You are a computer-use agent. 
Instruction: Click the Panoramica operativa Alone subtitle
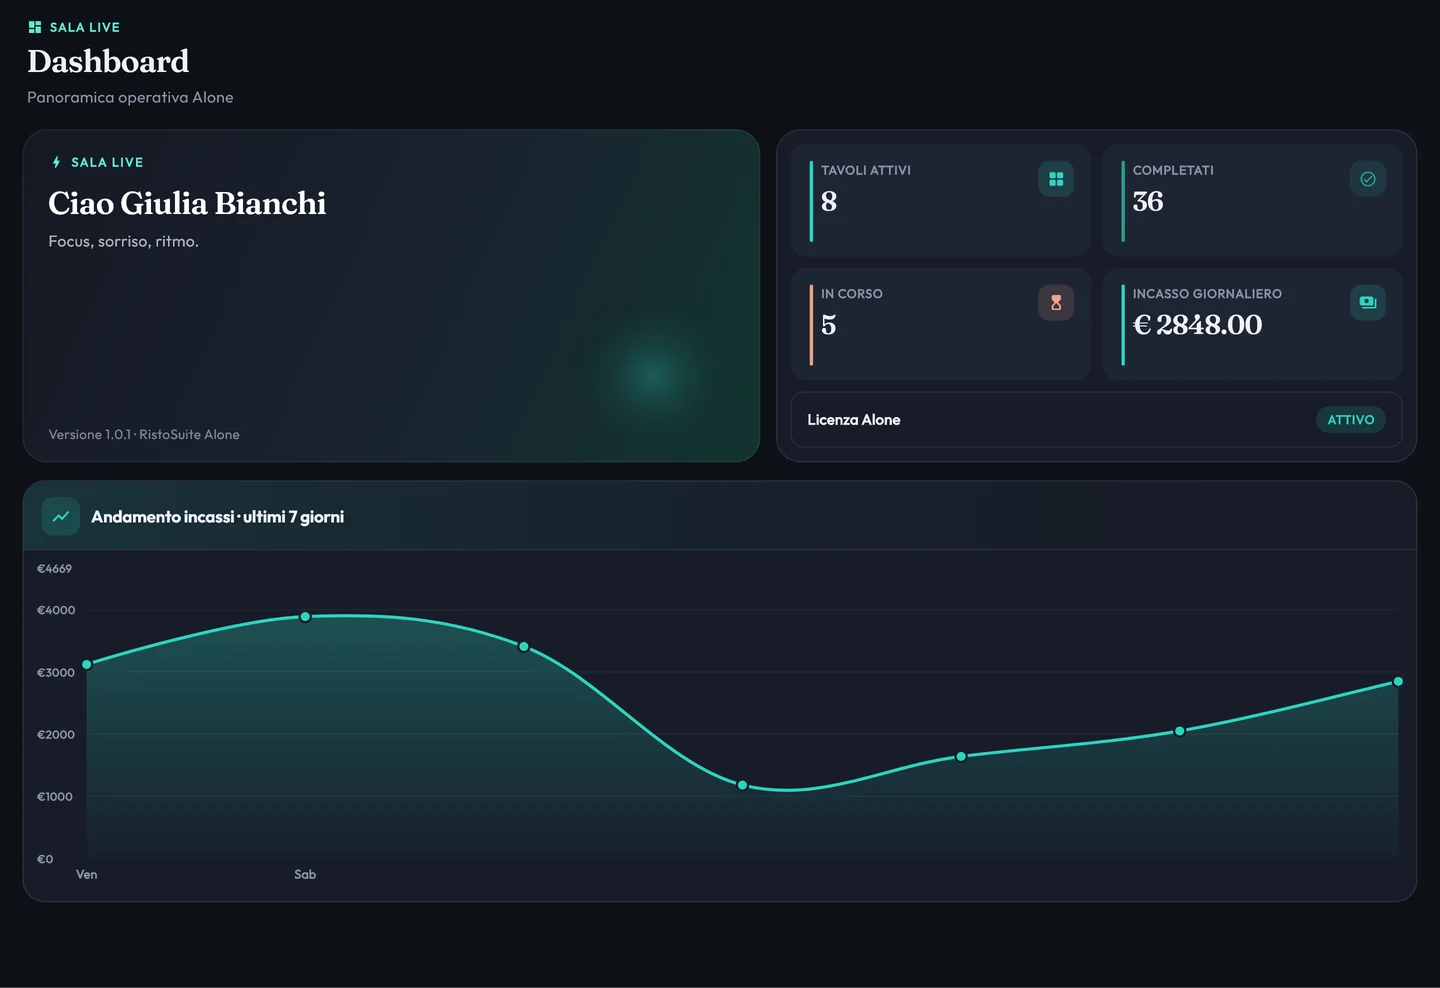tap(130, 97)
